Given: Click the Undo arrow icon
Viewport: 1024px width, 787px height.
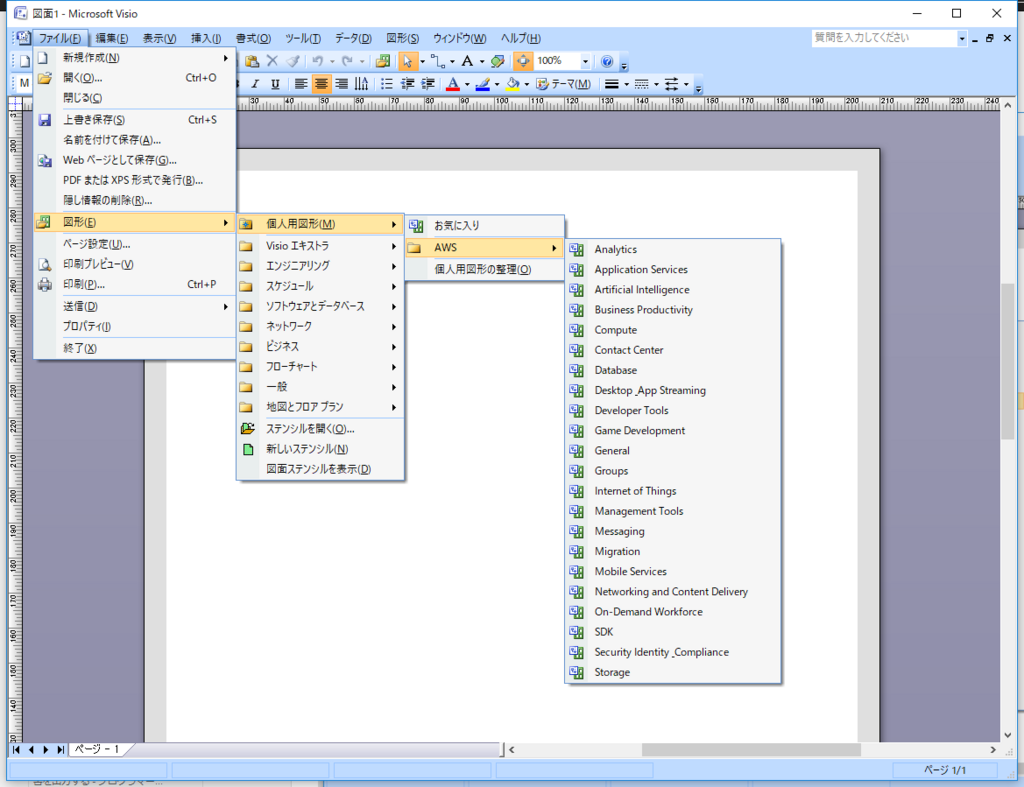Looking at the screenshot, I should [x=317, y=61].
